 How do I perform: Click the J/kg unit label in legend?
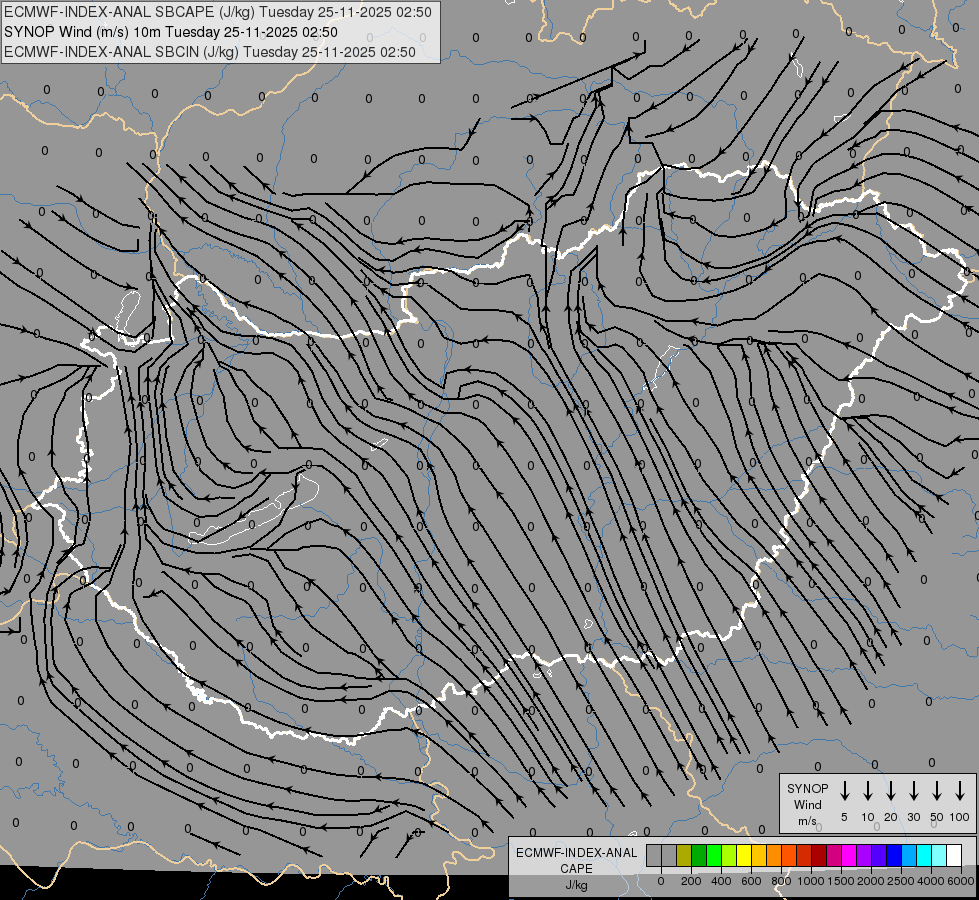(576, 885)
